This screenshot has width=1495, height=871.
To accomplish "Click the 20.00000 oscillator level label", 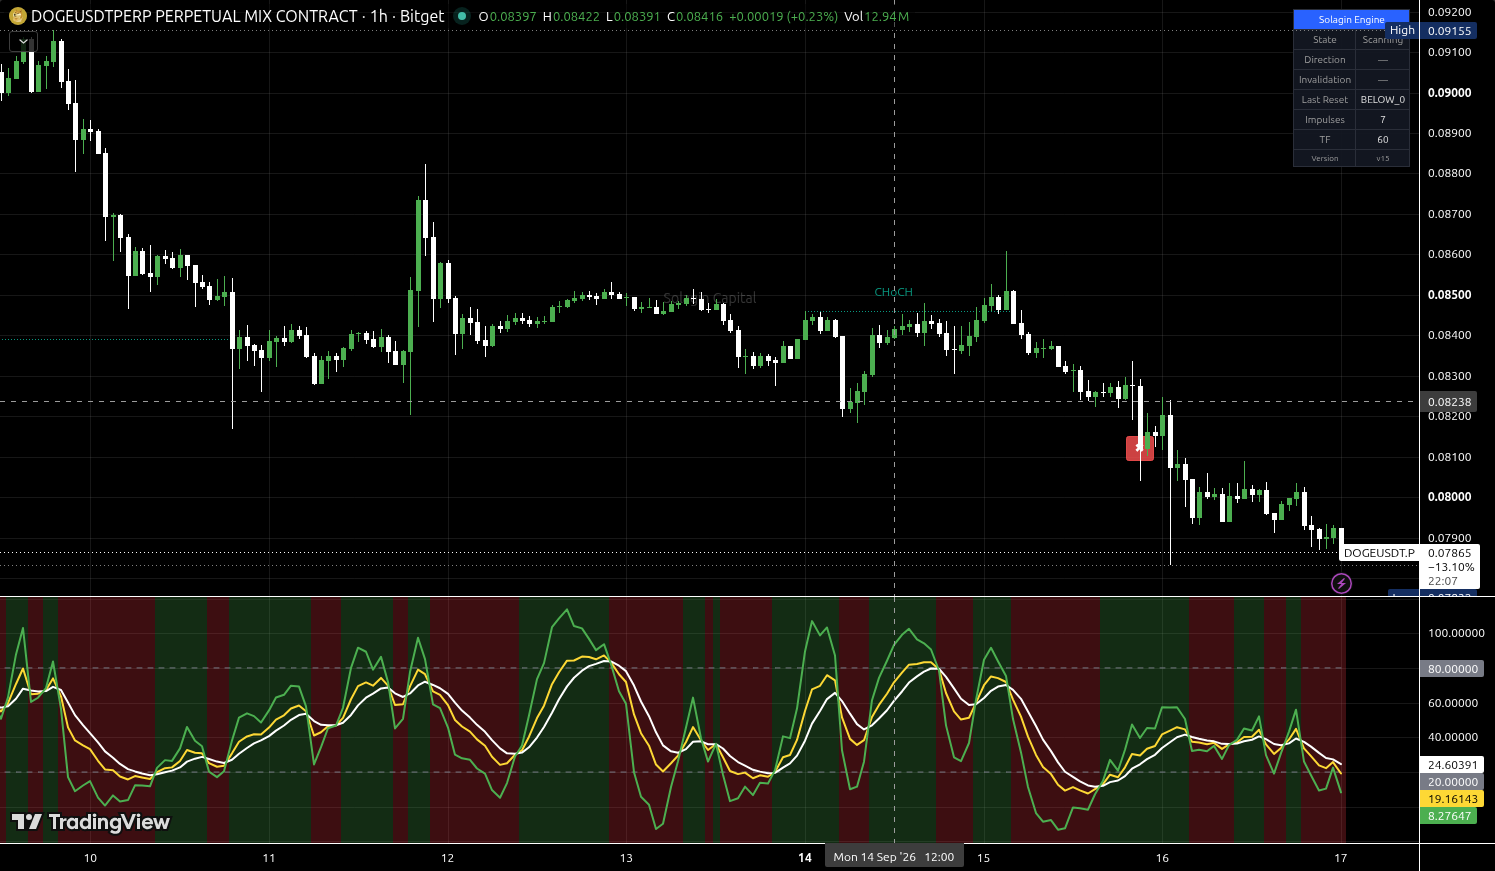I will (x=1452, y=782).
